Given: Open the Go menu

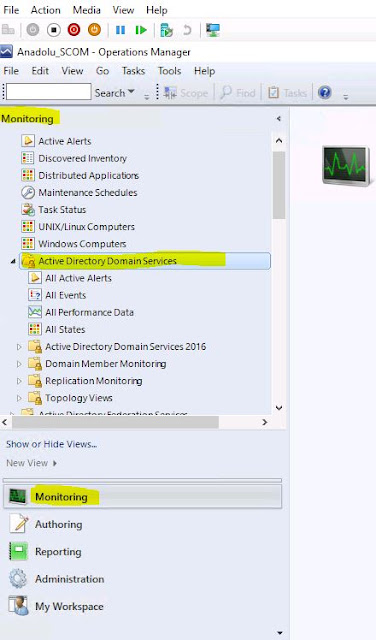Looking at the screenshot, I should click(x=102, y=71).
